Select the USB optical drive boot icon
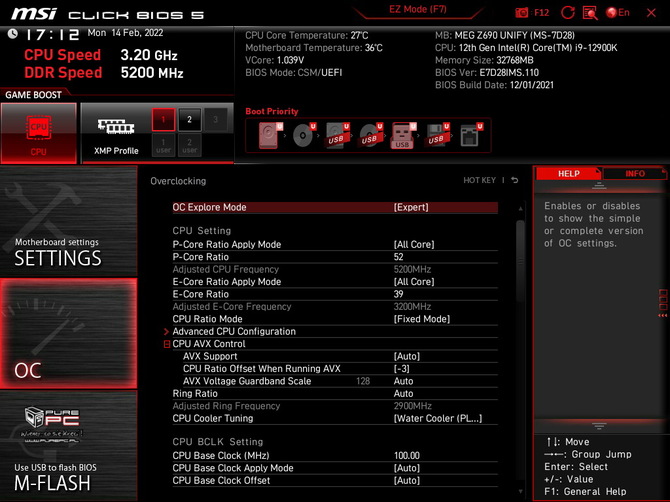Screen dimensions: 670x502 coord(370,135)
